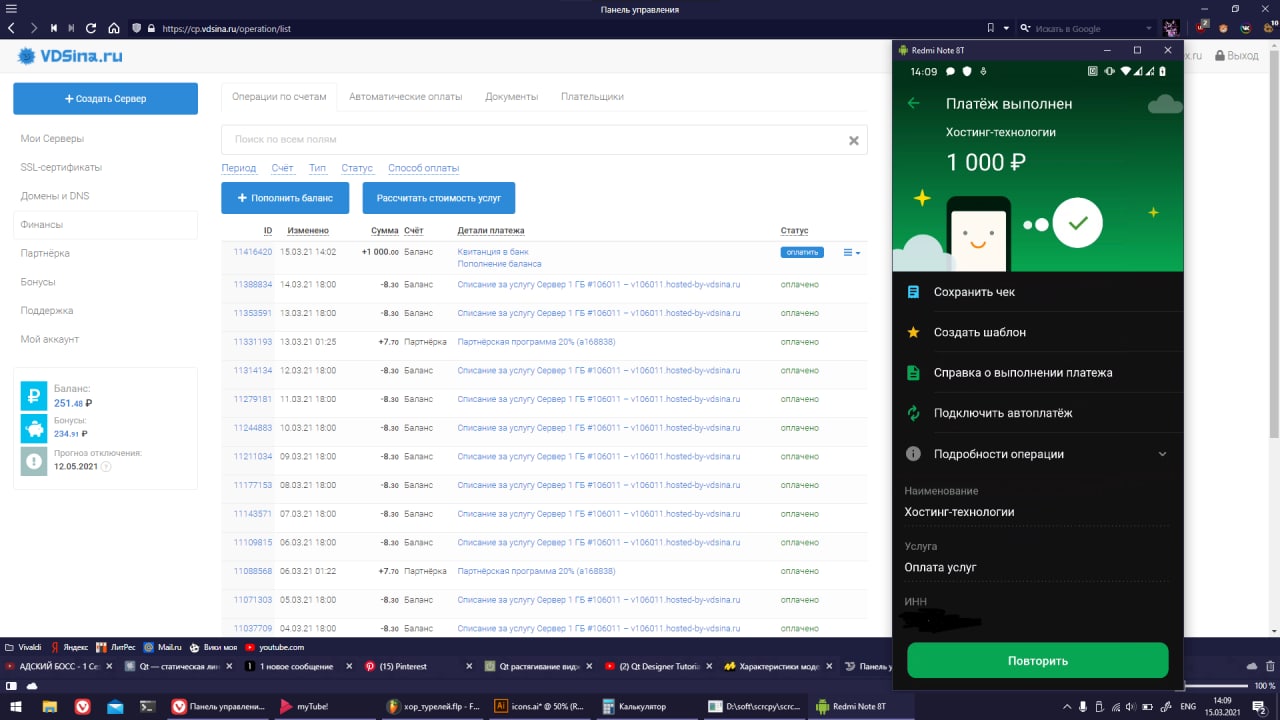
Task: Tap the back arrow in payment screen
Action: tap(913, 103)
